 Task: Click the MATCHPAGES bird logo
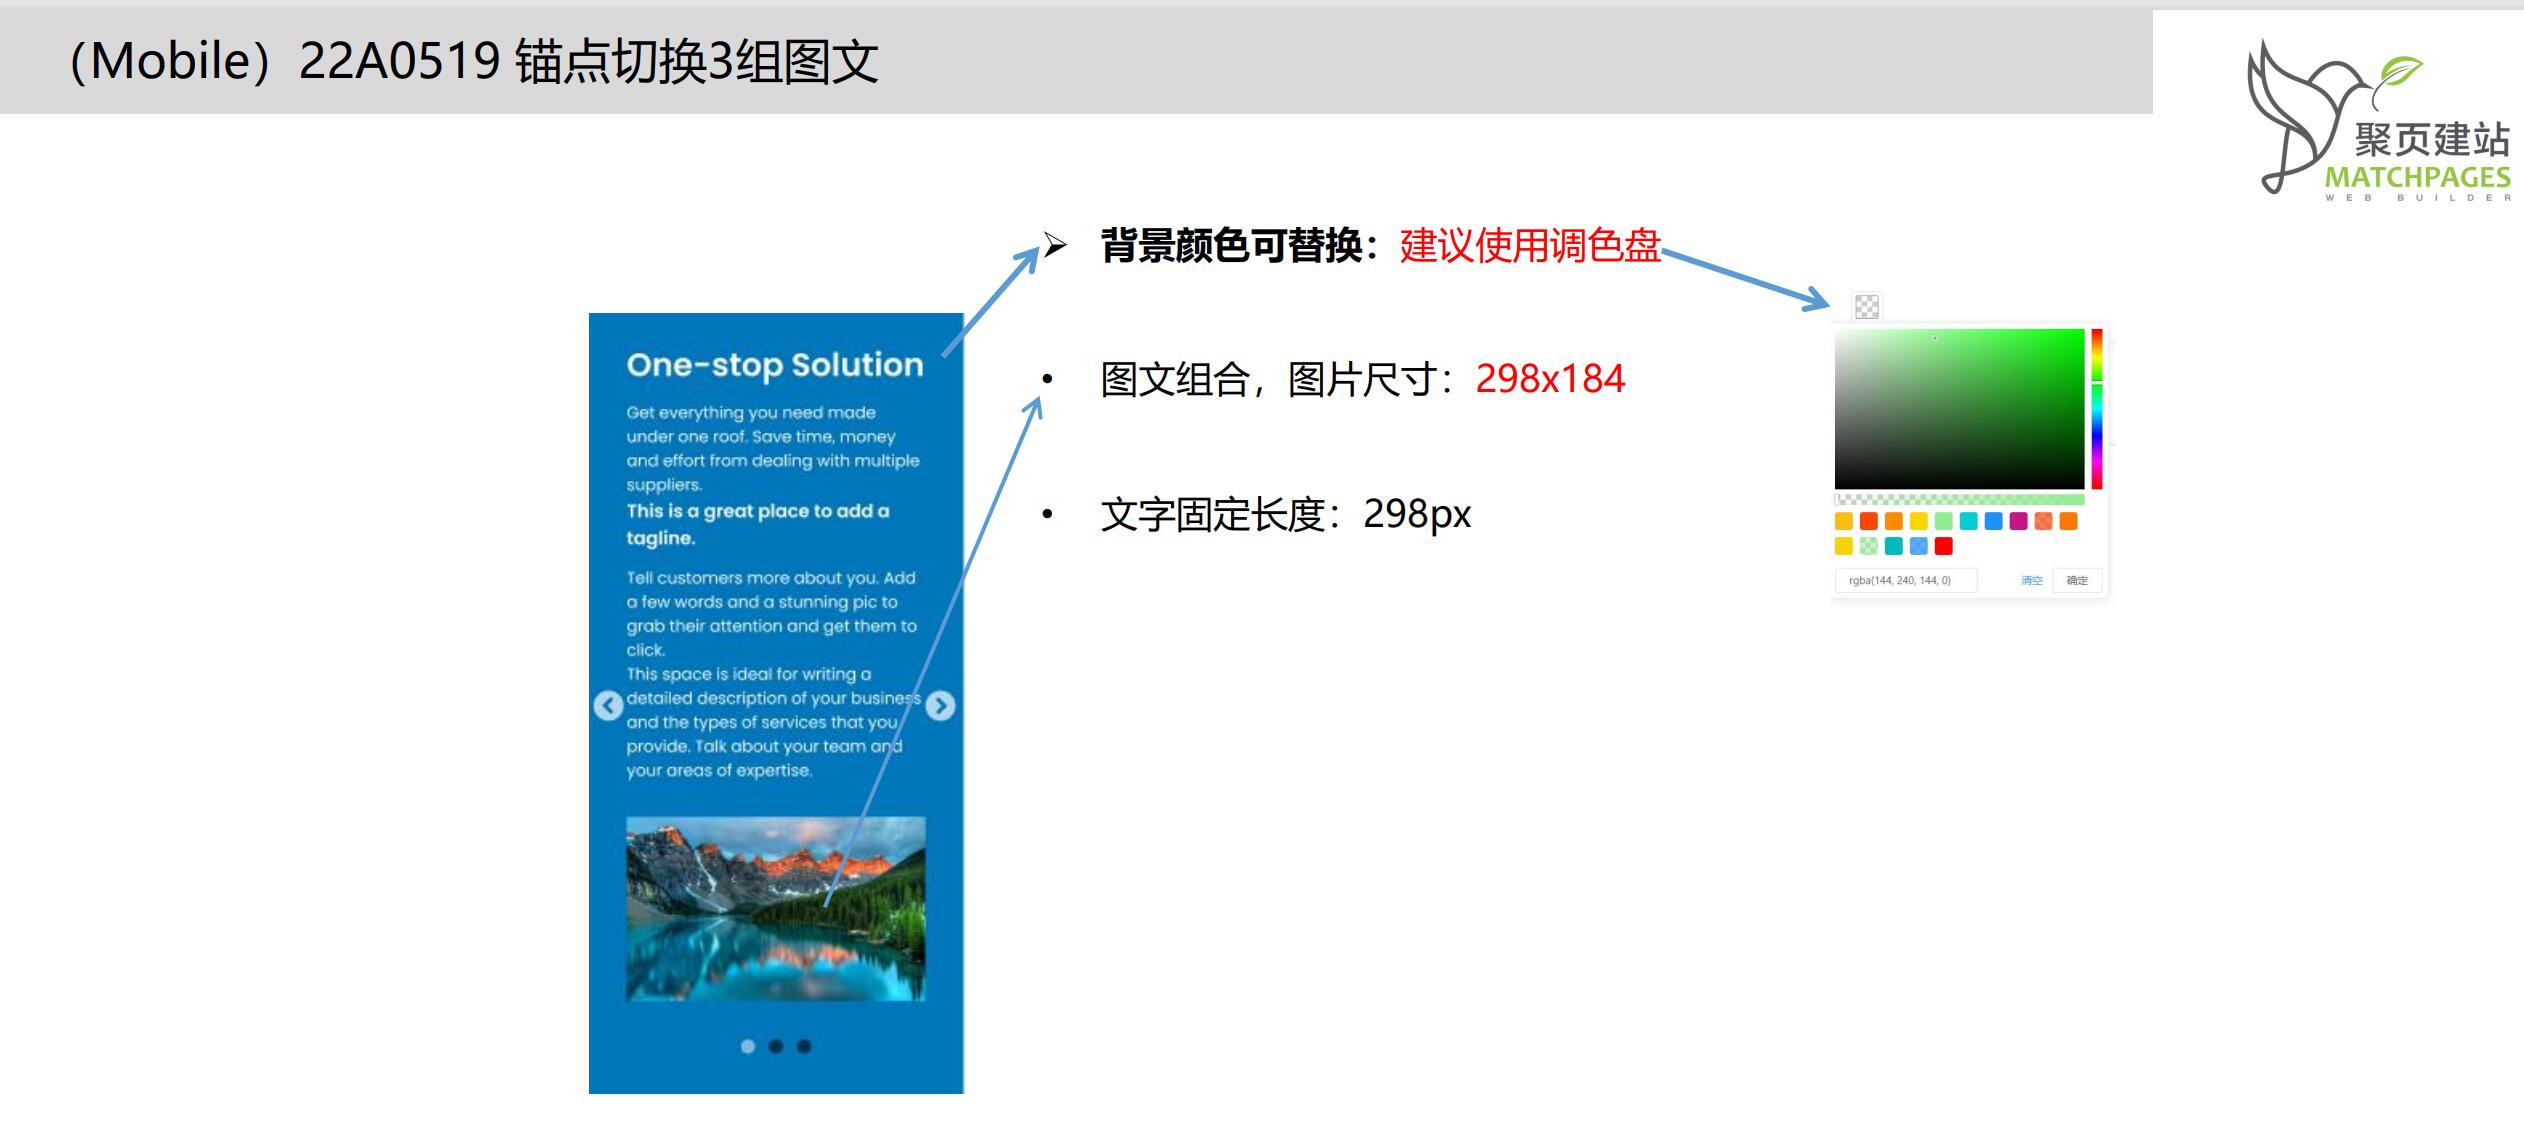2379,120
